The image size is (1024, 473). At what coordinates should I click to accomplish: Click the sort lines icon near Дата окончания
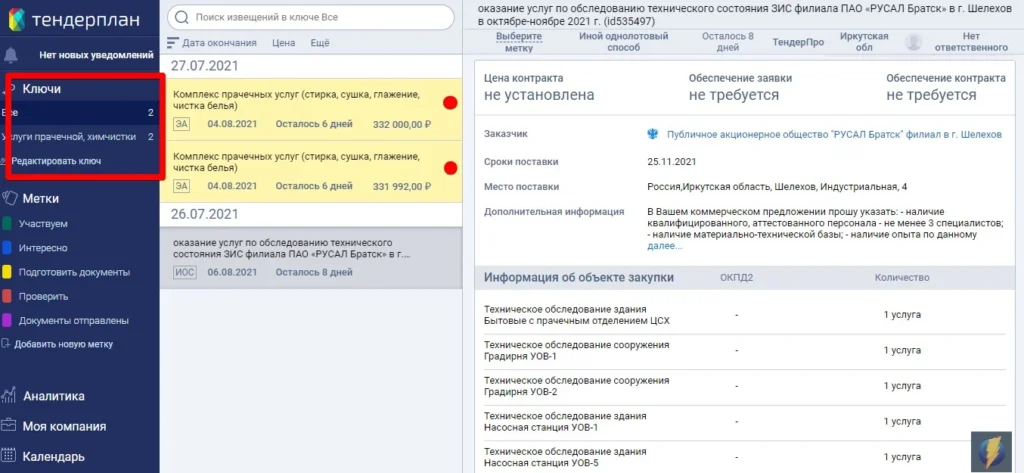pos(172,43)
